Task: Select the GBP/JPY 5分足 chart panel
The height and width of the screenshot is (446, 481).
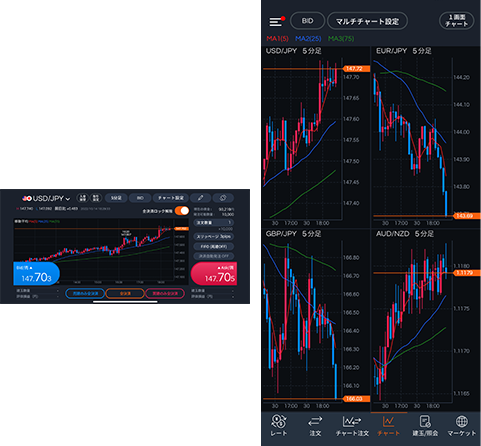Action: [316, 320]
